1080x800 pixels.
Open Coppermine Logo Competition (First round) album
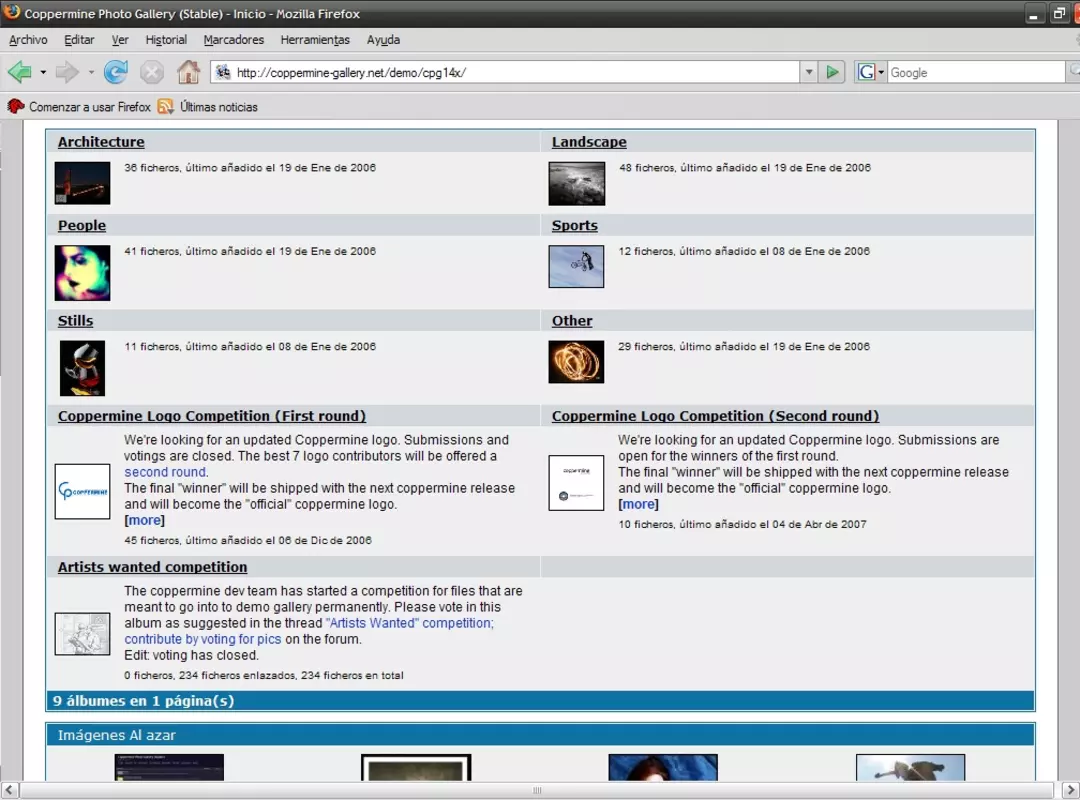pos(211,416)
